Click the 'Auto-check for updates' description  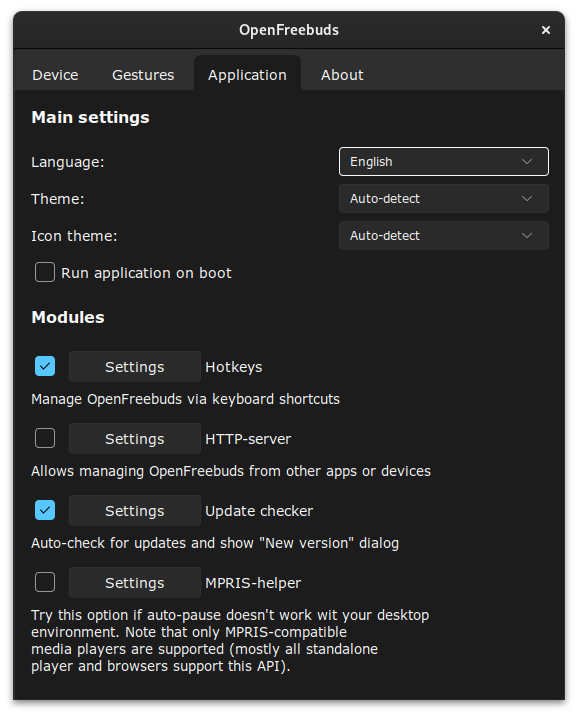pyautogui.click(x=215, y=543)
